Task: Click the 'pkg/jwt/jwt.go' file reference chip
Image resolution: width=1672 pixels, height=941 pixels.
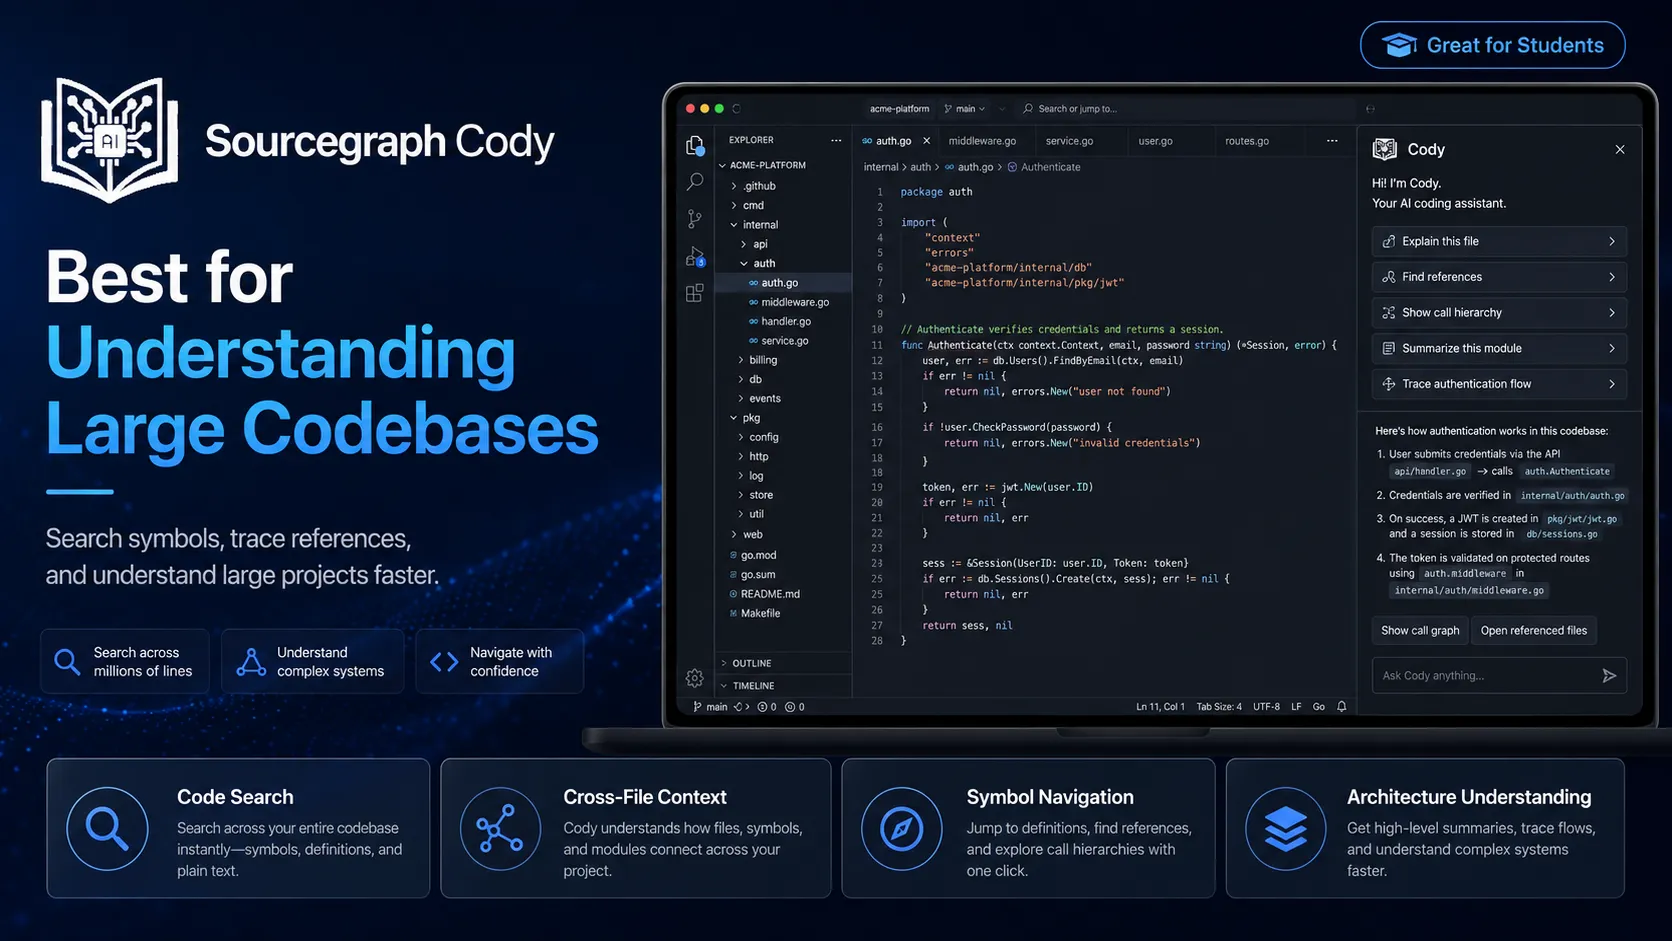Action: (x=1581, y=519)
